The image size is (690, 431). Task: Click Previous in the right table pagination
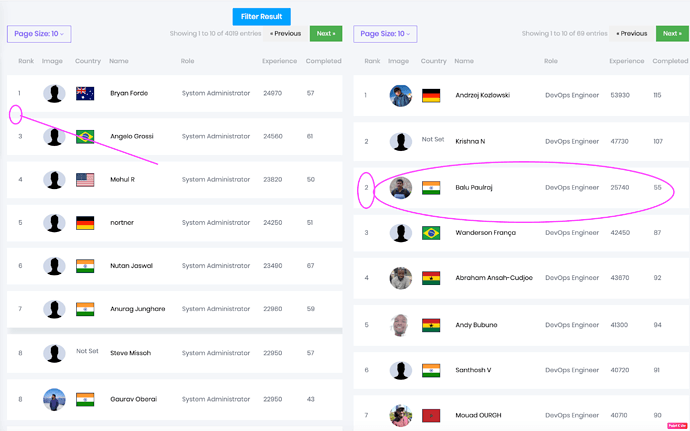[631, 34]
